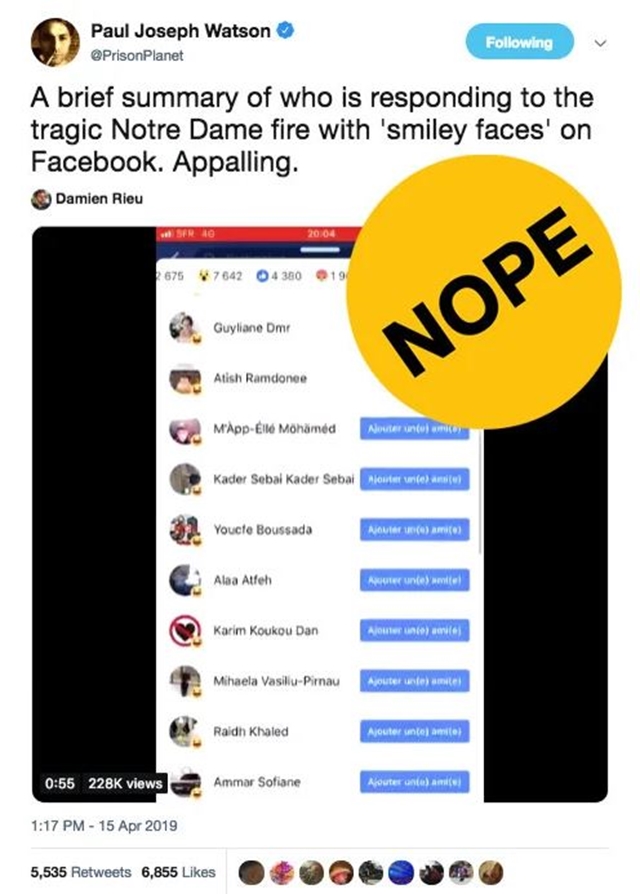The image size is (640, 894).
Task: Click the first liker avatar thumbnail
Action: point(251,873)
